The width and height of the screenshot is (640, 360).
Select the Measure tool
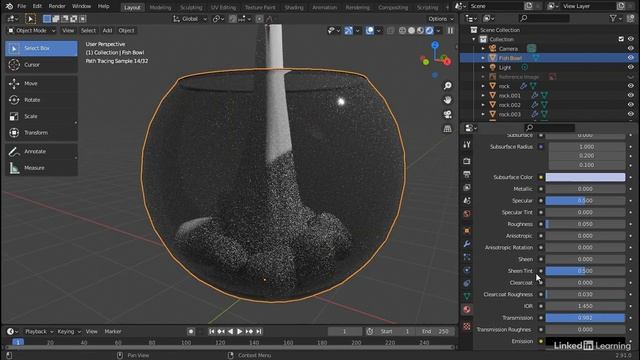point(41,168)
